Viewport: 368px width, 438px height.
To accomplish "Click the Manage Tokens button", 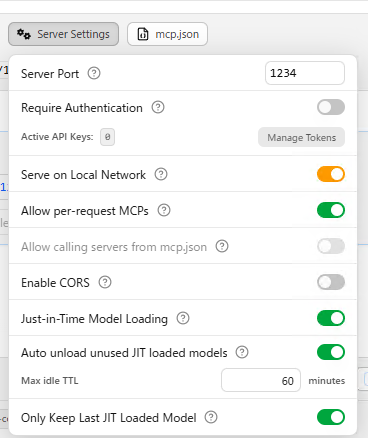I will tap(301, 137).
